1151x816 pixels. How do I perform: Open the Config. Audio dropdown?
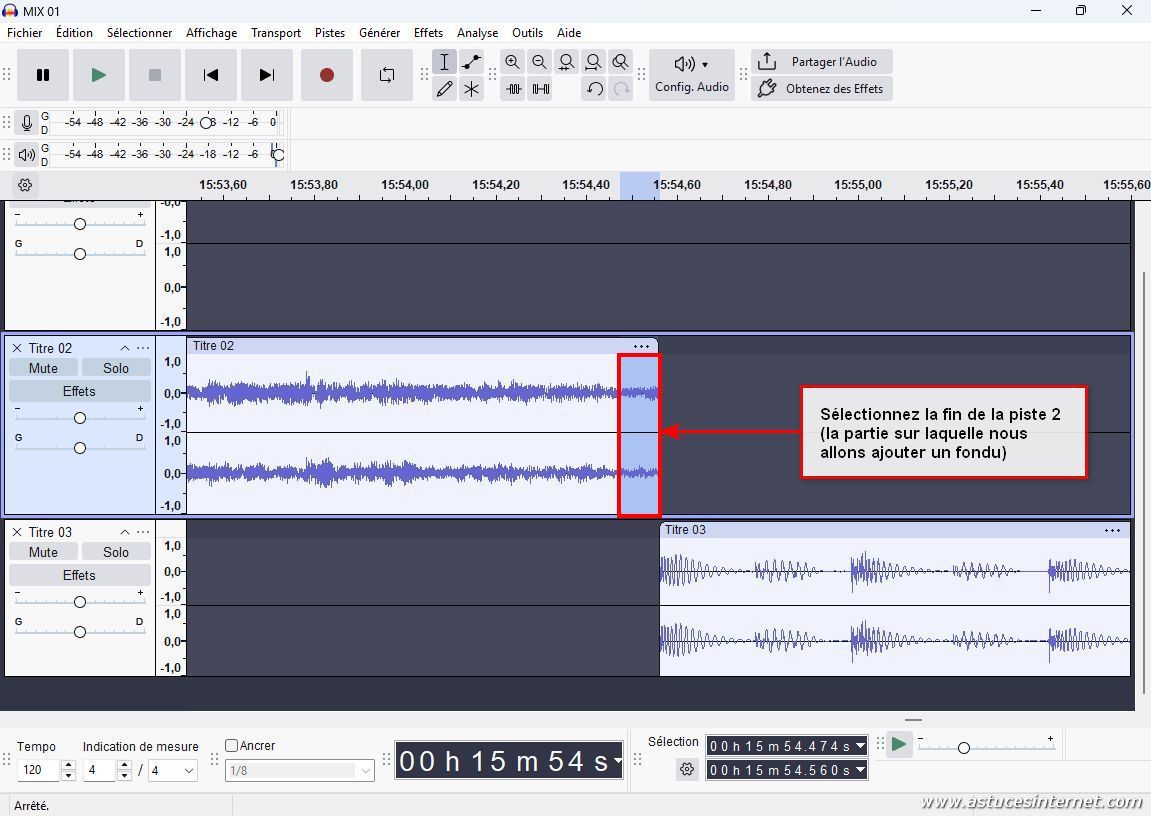pyautogui.click(x=691, y=75)
